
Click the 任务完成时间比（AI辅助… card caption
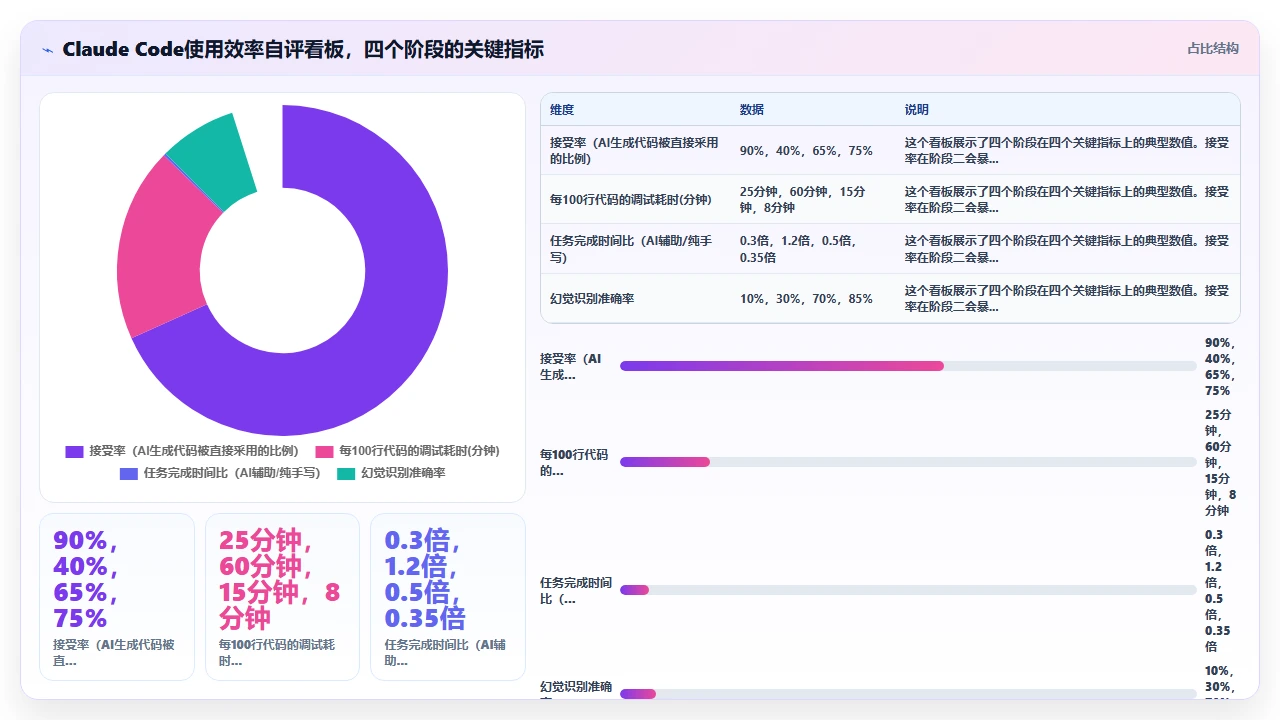(x=445, y=652)
